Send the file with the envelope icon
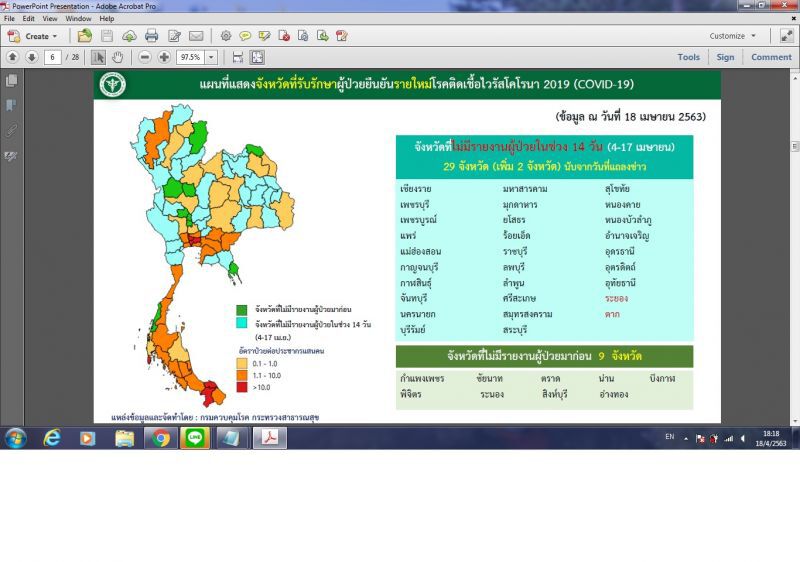This screenshot has width=800, height=562. click(x=196, y=36)
